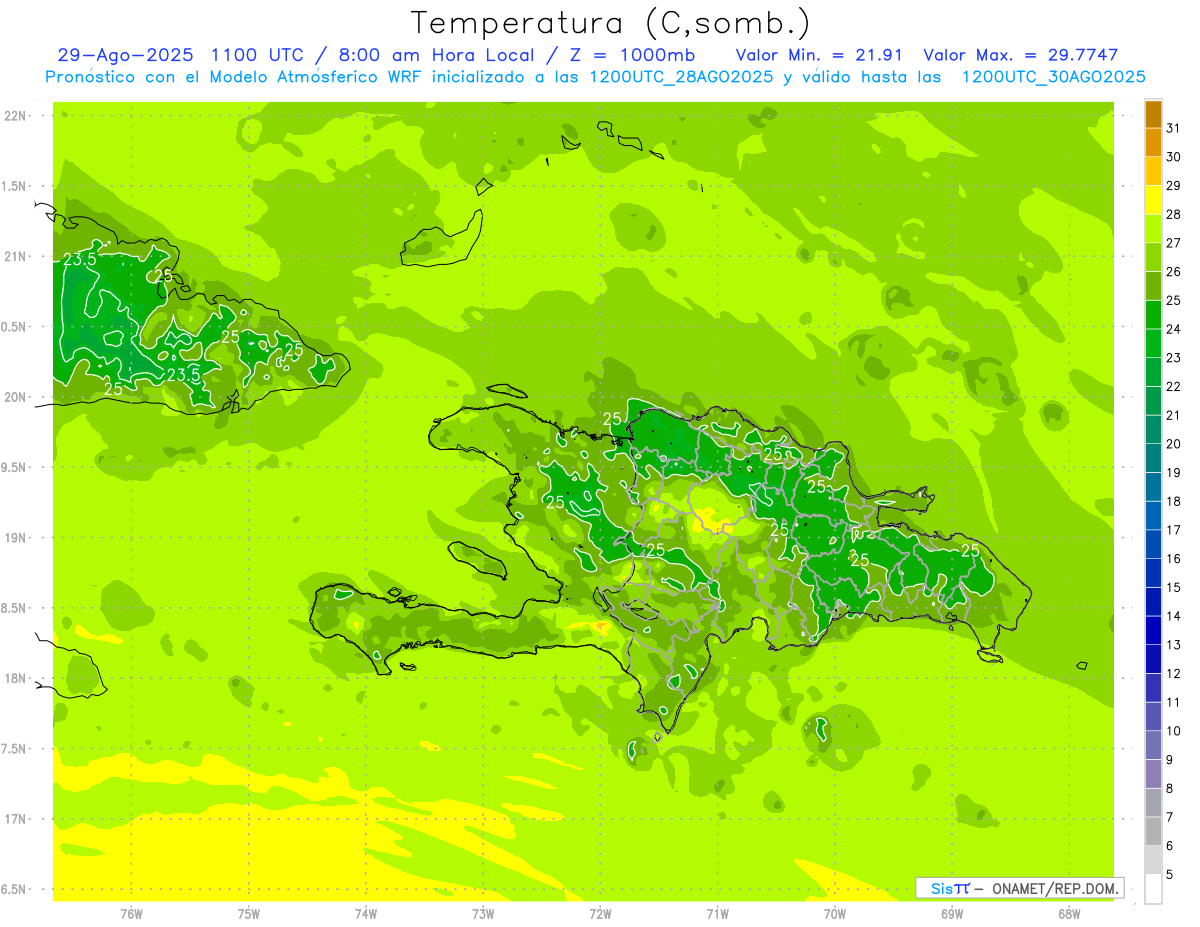Pick the teal legend swatch between 19 and 20
This screenshot has height=927, width=1200.
pyautogui.click(x=1153, y=459)
